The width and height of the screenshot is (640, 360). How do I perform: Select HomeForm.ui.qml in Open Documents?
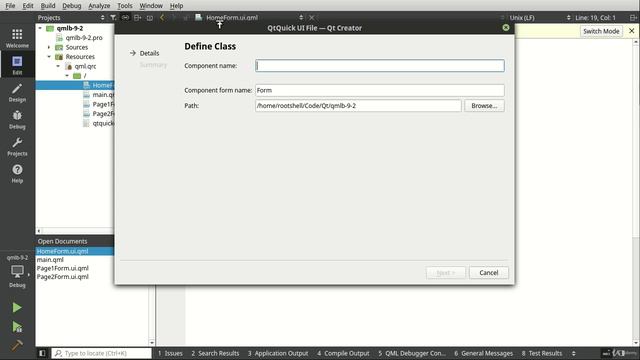(62, 251)
